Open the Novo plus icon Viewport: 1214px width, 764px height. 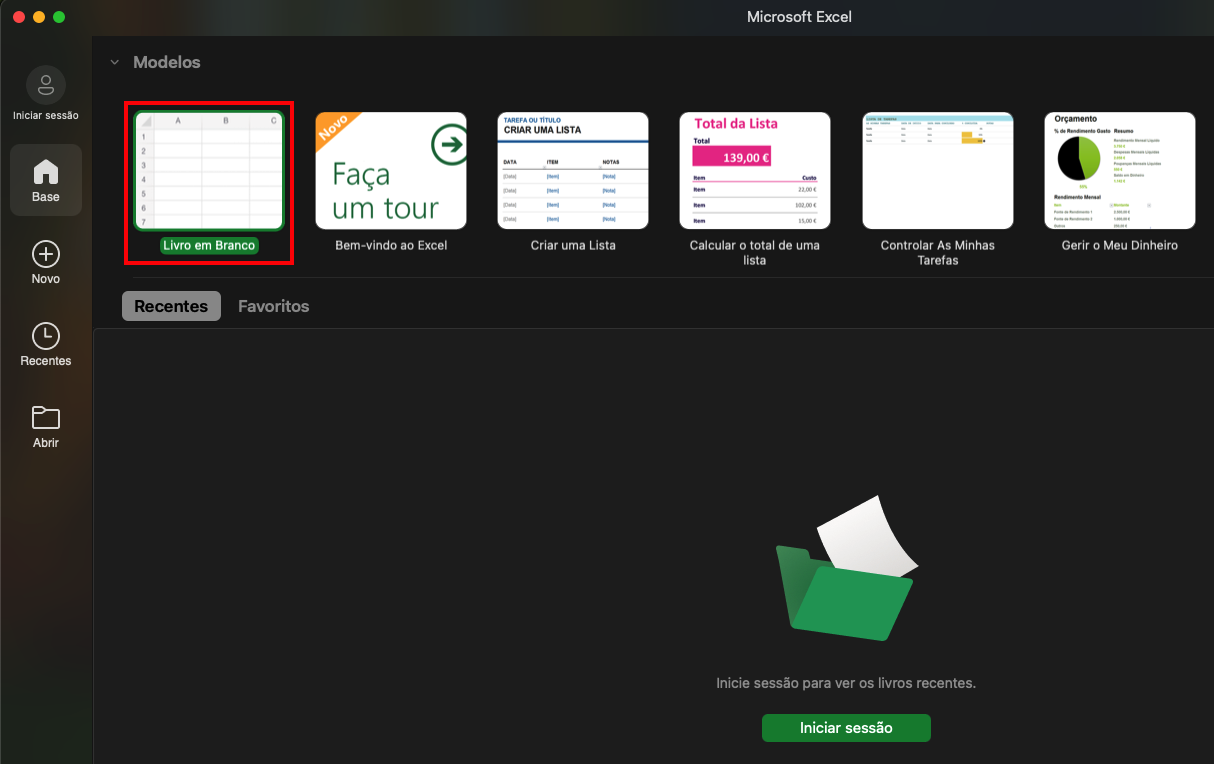point(45,254)
